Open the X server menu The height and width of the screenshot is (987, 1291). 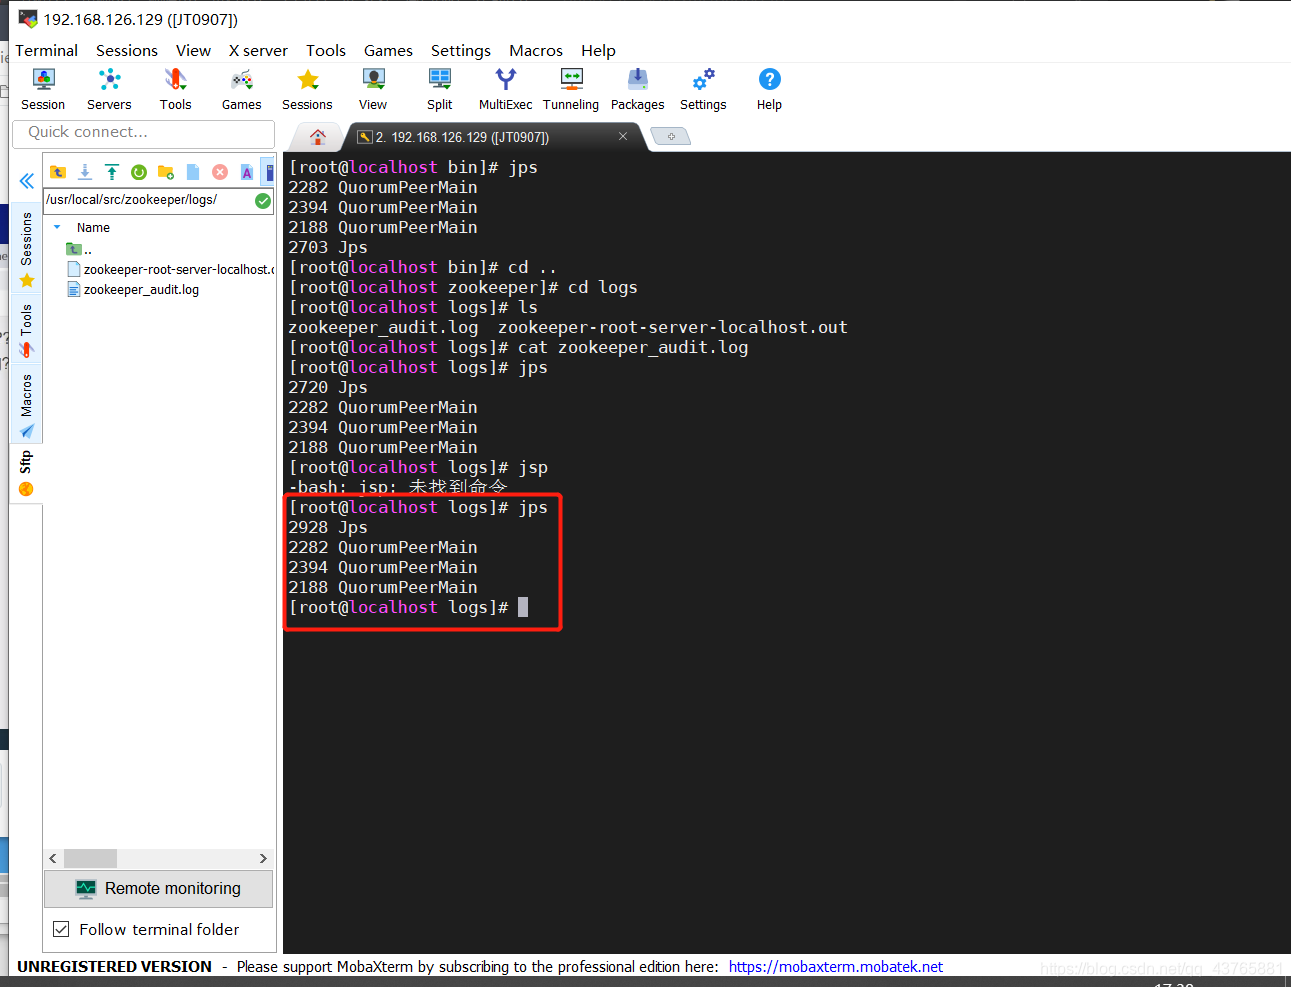[258, 50]
